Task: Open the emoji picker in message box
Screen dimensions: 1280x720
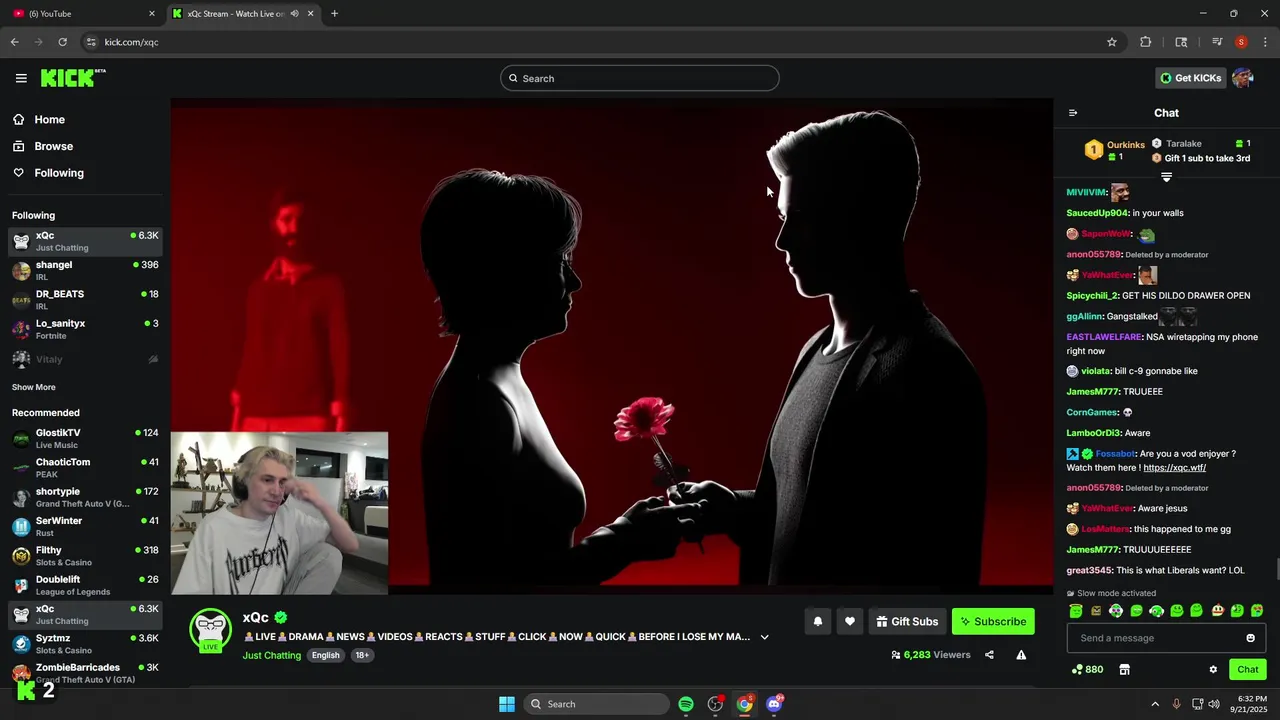Action: coord(1250,638)
